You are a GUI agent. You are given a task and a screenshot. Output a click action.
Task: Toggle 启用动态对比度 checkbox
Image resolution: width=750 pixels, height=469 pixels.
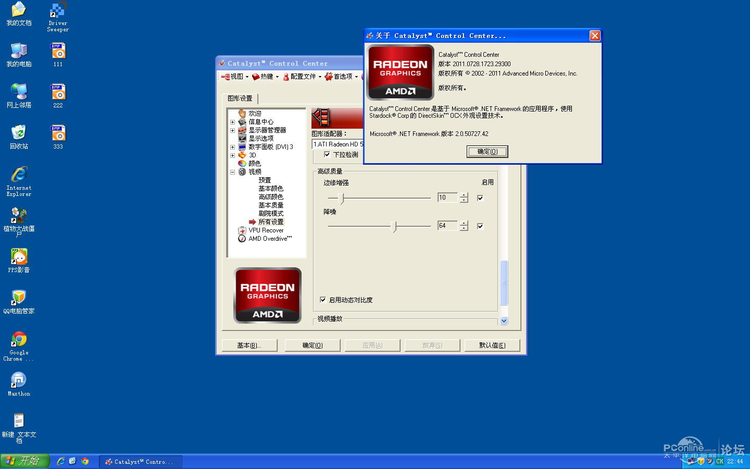pos(323,300)
